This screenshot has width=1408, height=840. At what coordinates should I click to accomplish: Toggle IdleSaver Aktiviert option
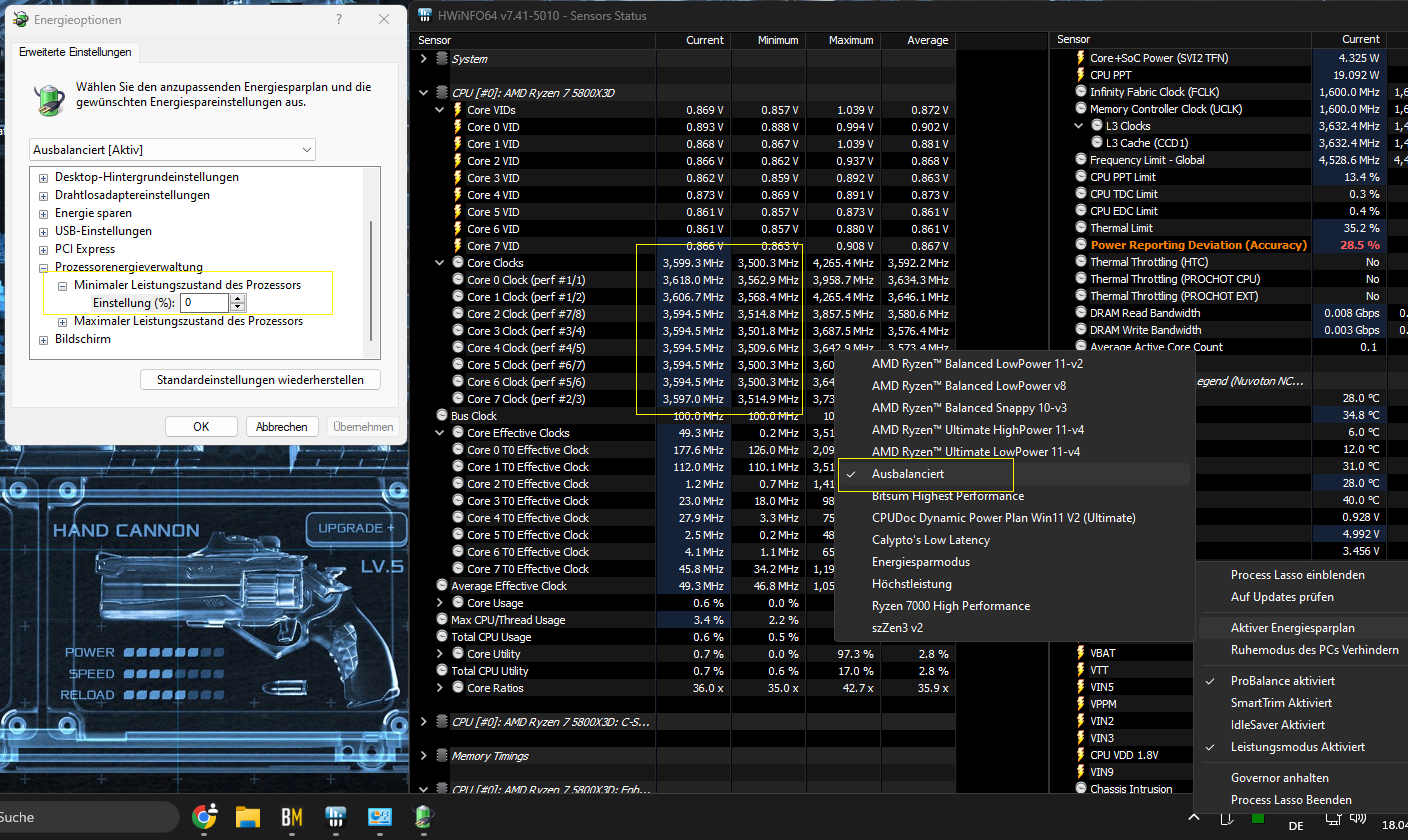(1301, 725)
